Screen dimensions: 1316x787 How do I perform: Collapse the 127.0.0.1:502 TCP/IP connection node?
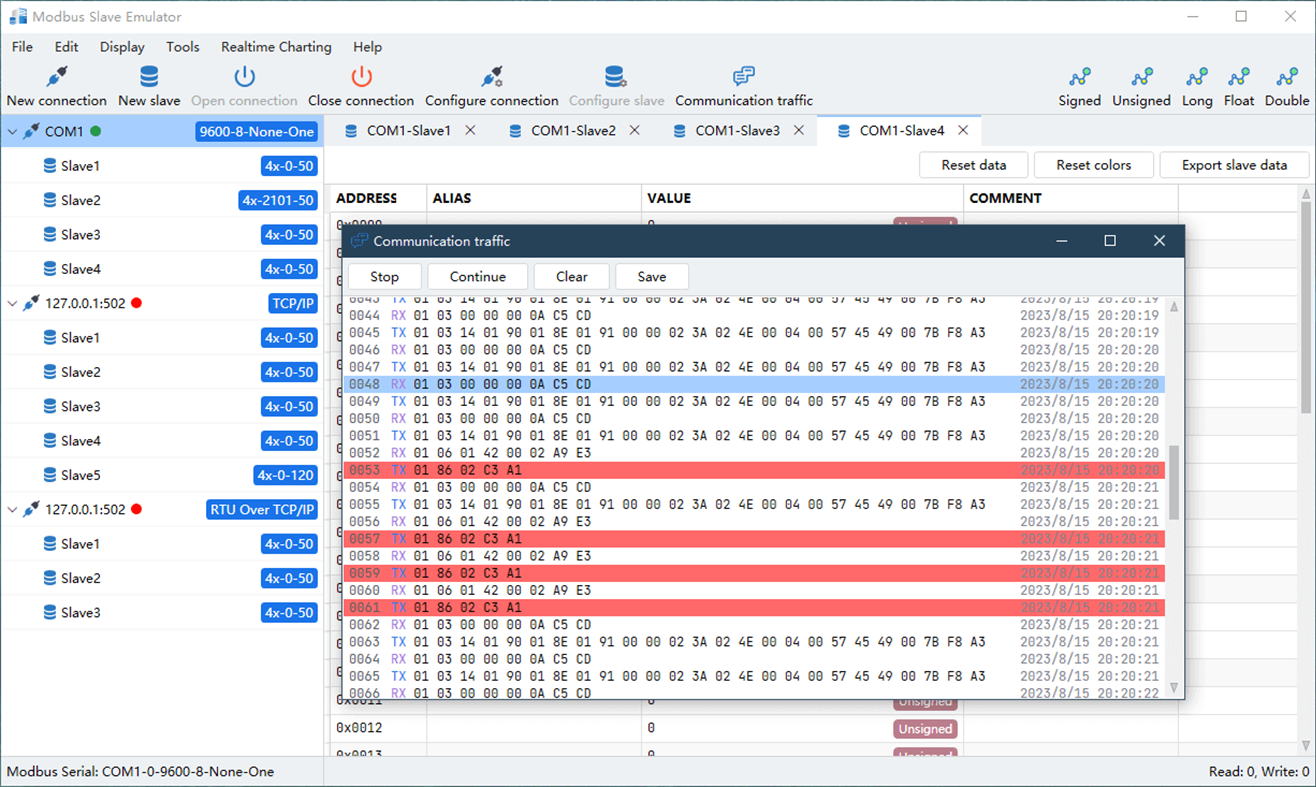[x=12, y=304]
